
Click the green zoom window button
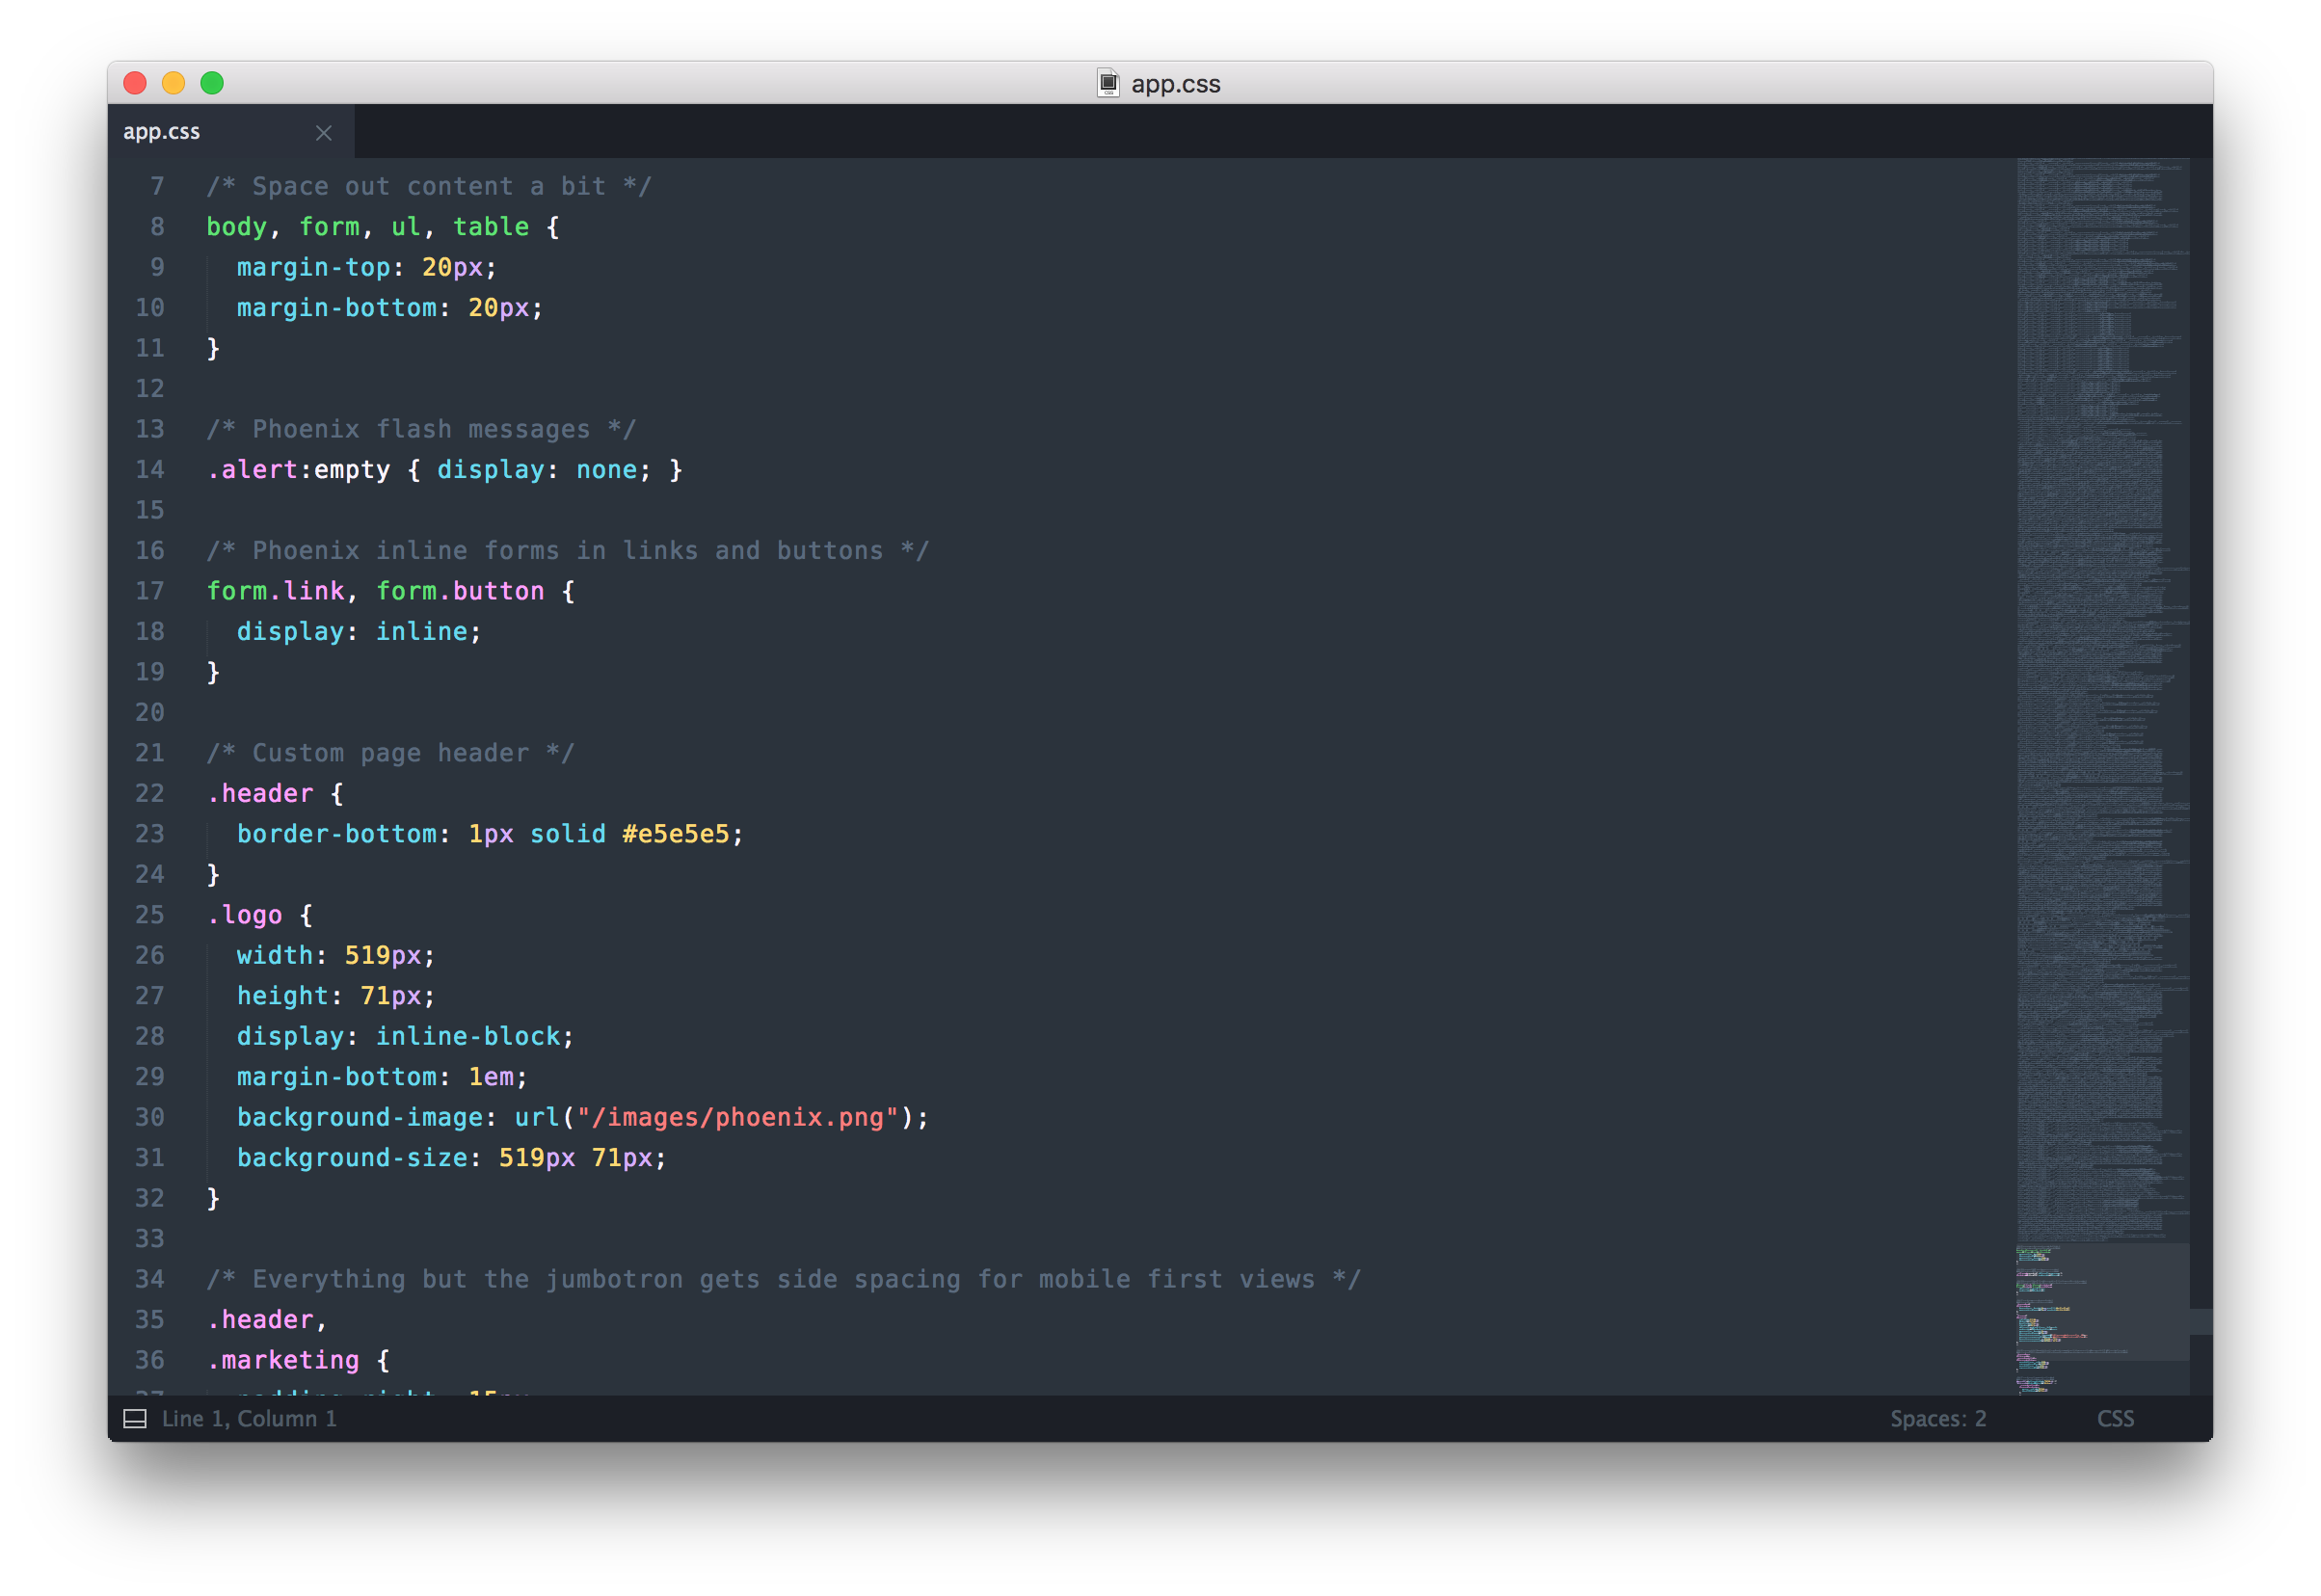click(212, 83)
